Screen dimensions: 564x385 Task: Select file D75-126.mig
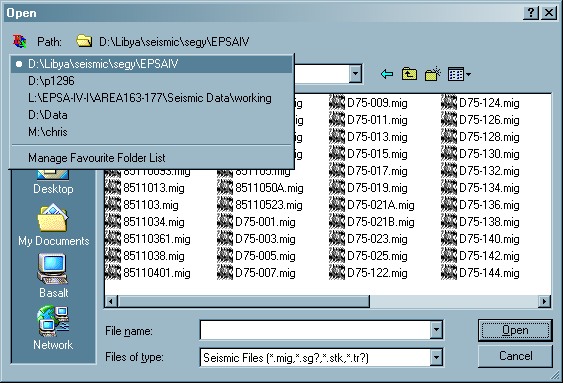(480, 120)
